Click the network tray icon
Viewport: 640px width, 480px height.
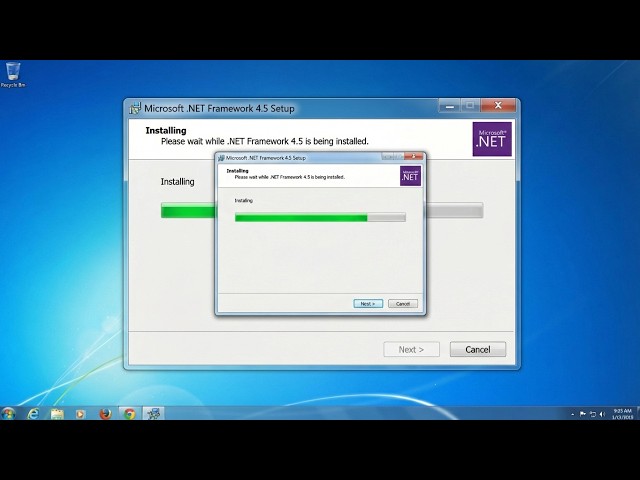pyautogui.click(x=593, y=414)
